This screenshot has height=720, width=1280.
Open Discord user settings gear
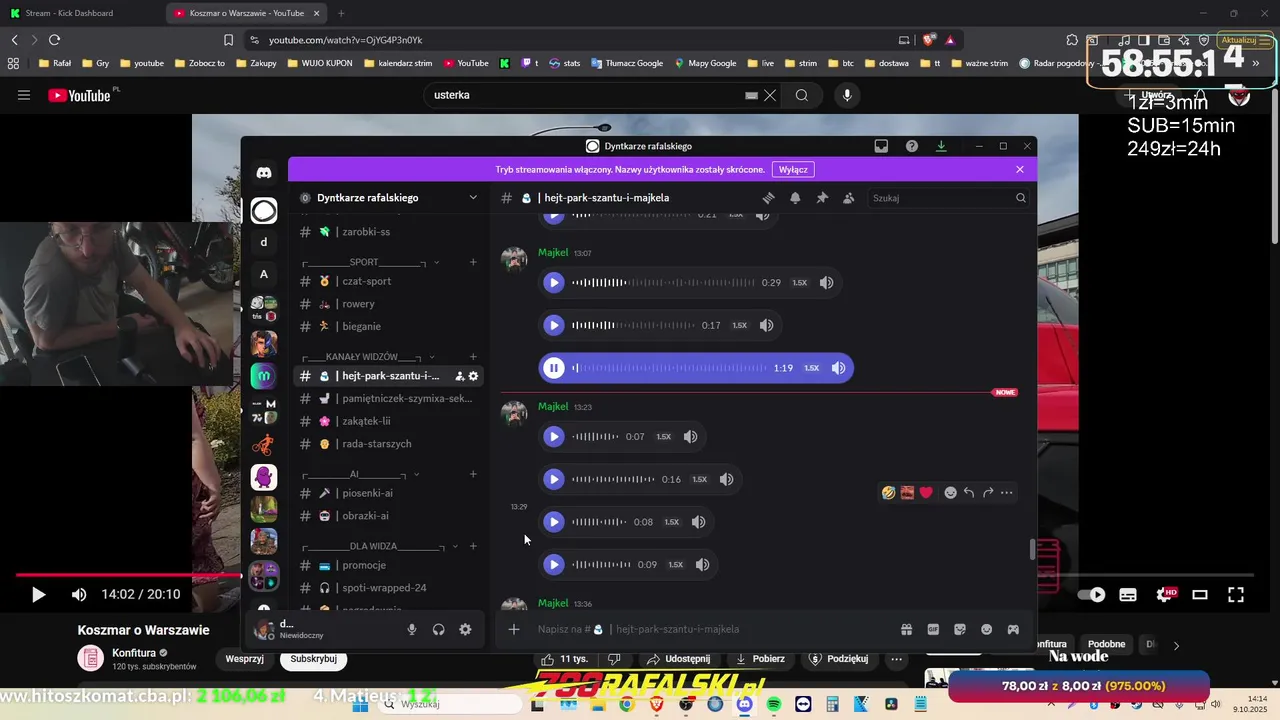(x=465, y=629)
